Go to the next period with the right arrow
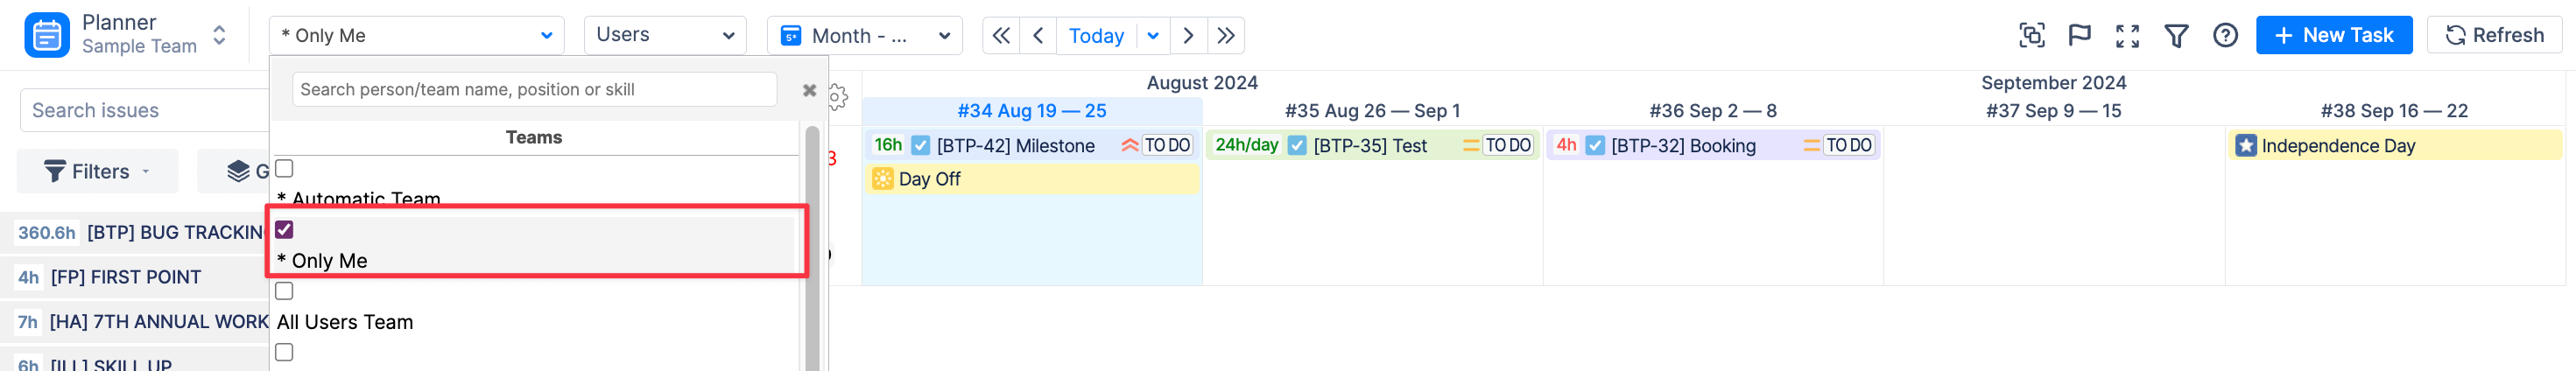 coord(1188,36)
